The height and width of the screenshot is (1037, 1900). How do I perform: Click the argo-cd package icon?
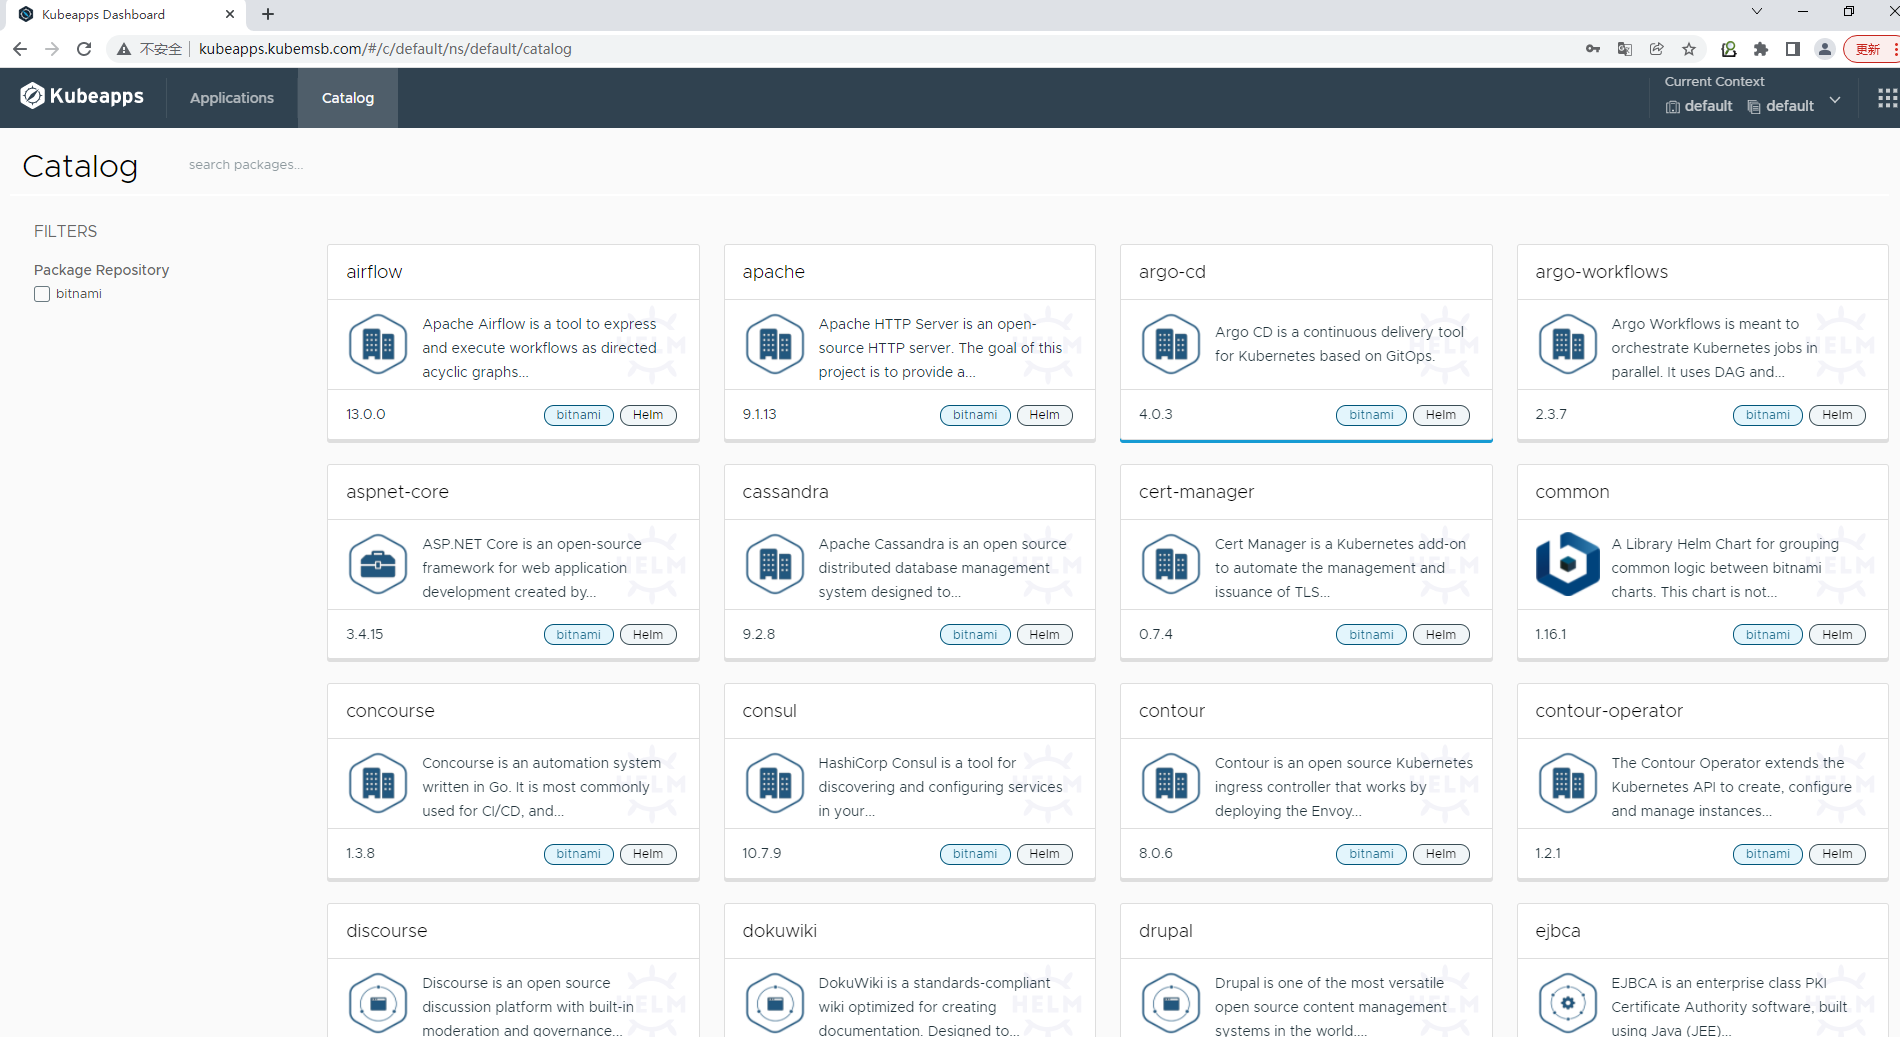pyautogui.click(x=1171, y=345)
